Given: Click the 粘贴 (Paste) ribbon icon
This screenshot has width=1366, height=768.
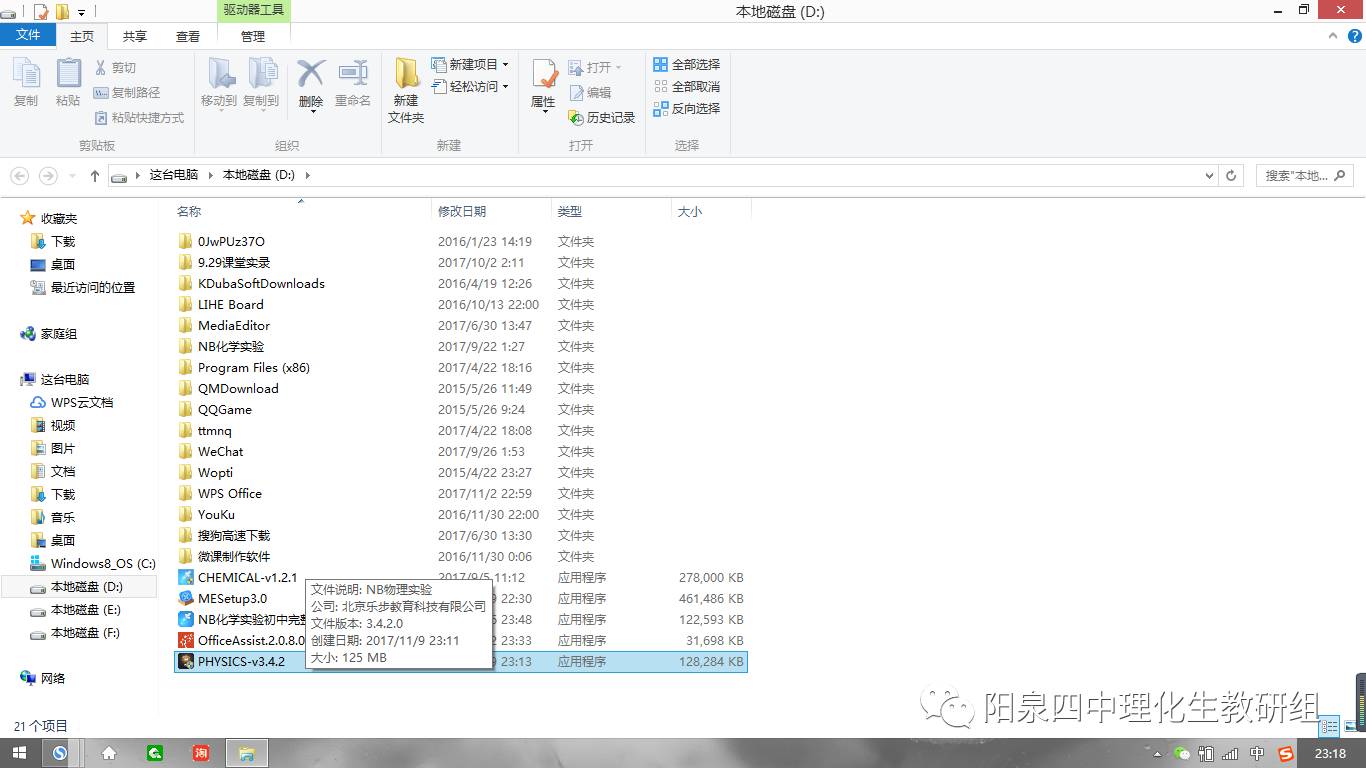Looking at the screenshot, I should point(68,82).
